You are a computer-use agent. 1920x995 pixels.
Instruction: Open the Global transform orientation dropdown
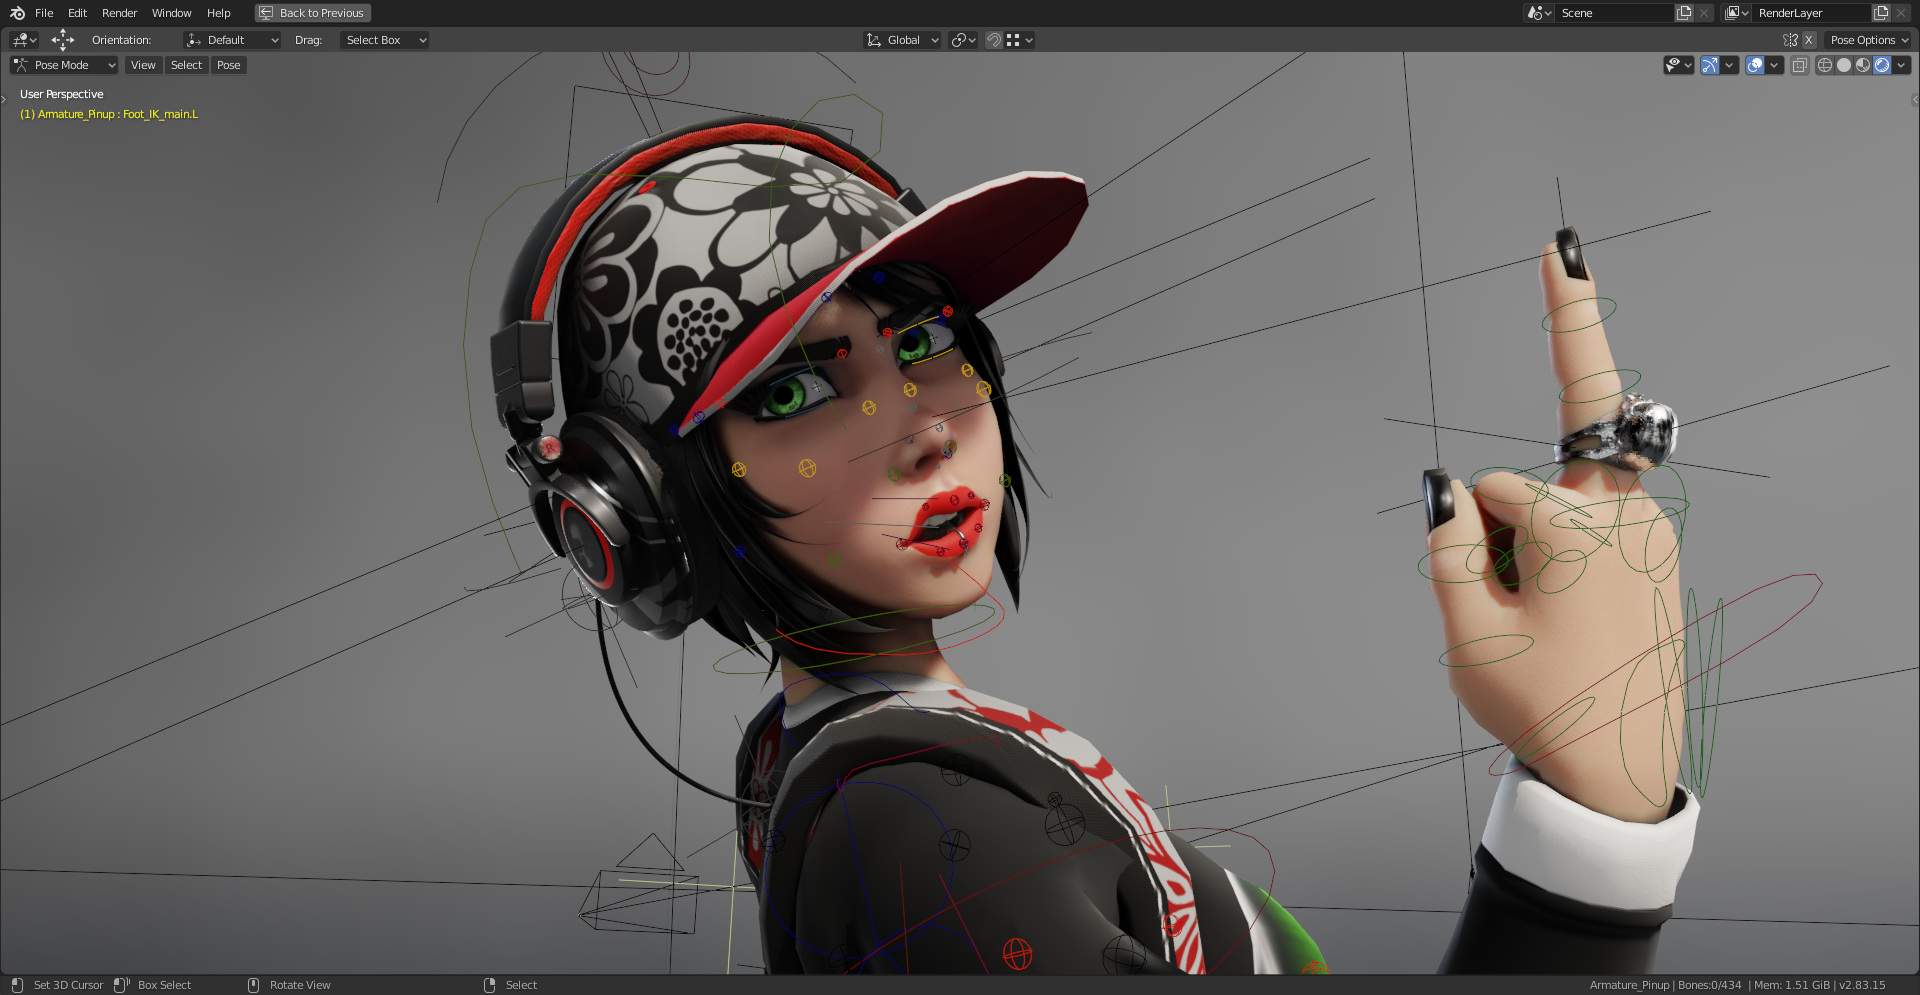(x=902, y=40)
